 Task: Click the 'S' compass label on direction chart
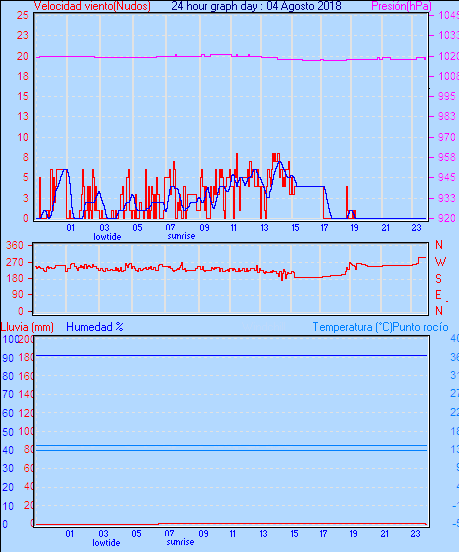coord(438,278)
